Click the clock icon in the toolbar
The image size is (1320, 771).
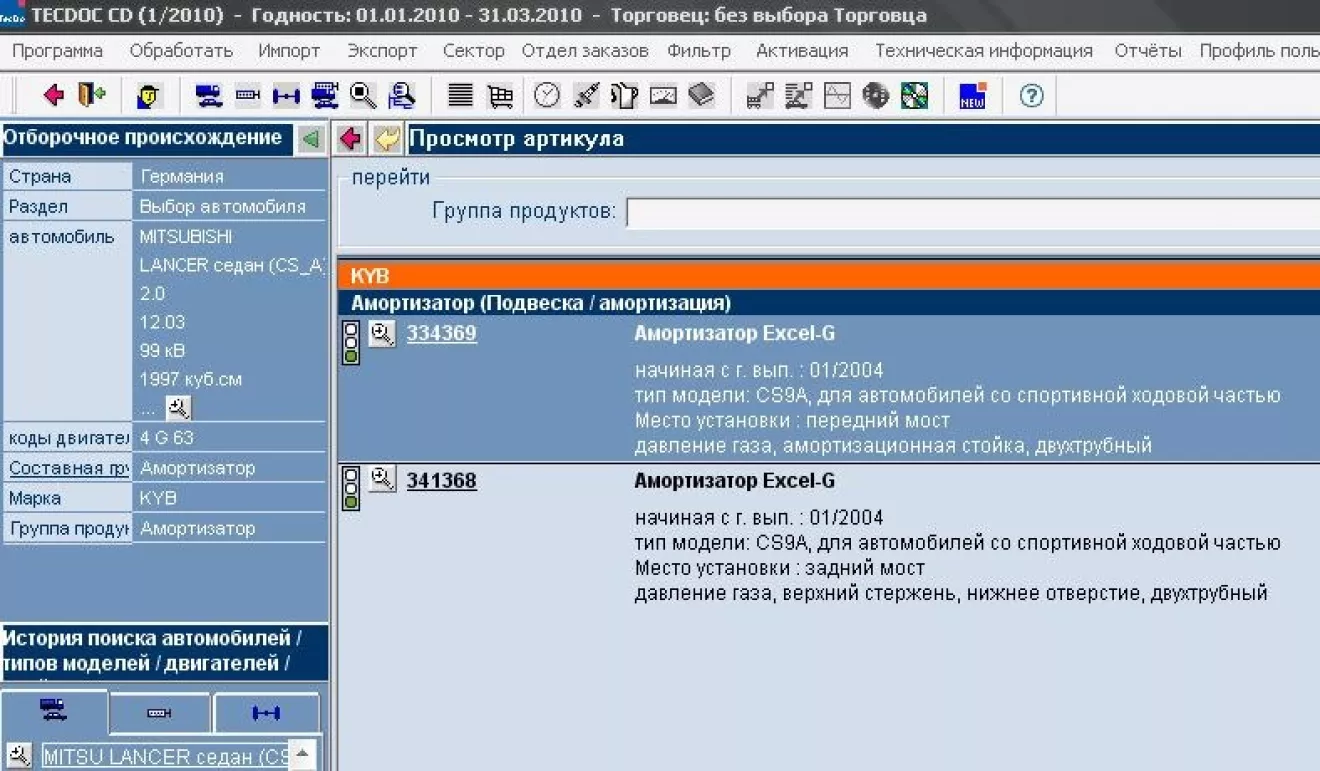[x=547, y=95]
